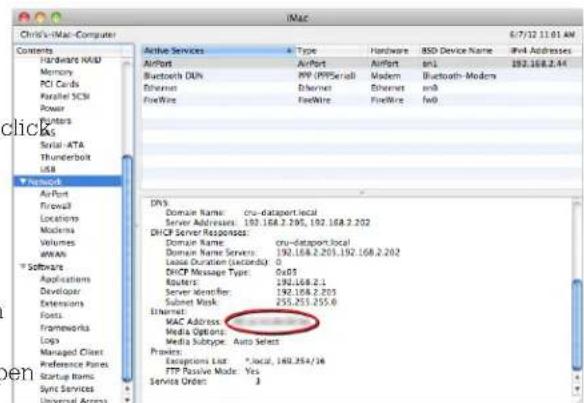Open Locations in the sidebar

(x=59, y=218)
